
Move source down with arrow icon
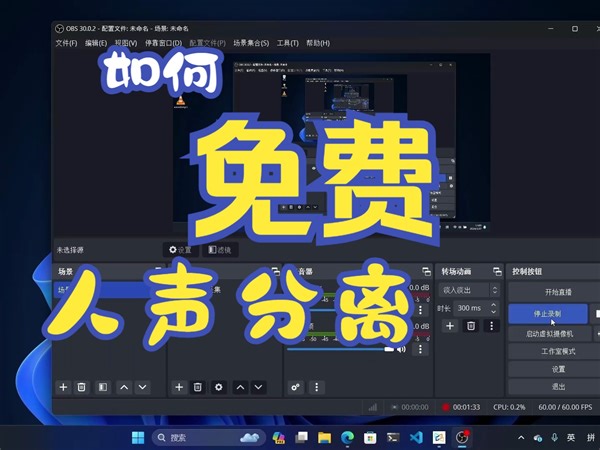coord(258,387)
